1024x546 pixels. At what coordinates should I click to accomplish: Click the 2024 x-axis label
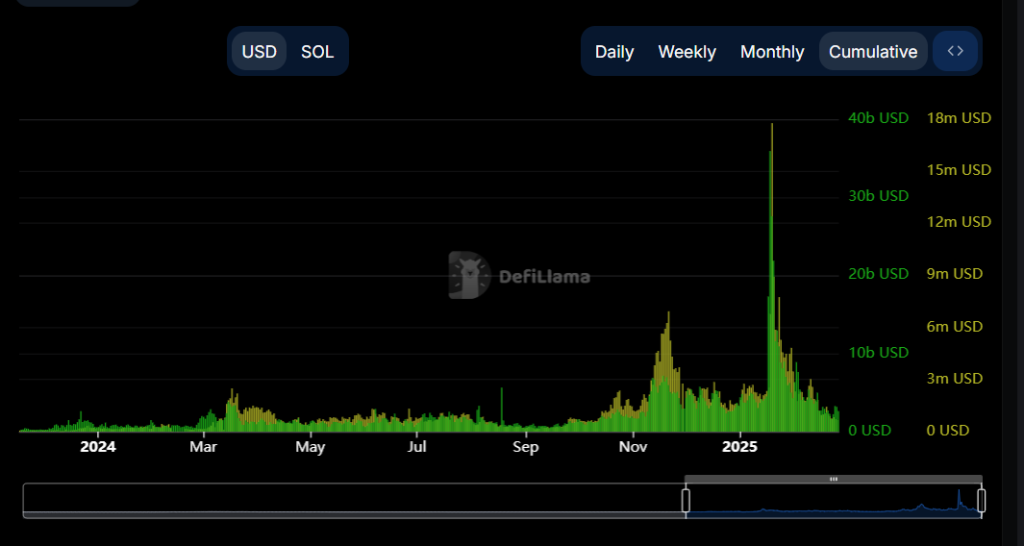coord(98,447)
